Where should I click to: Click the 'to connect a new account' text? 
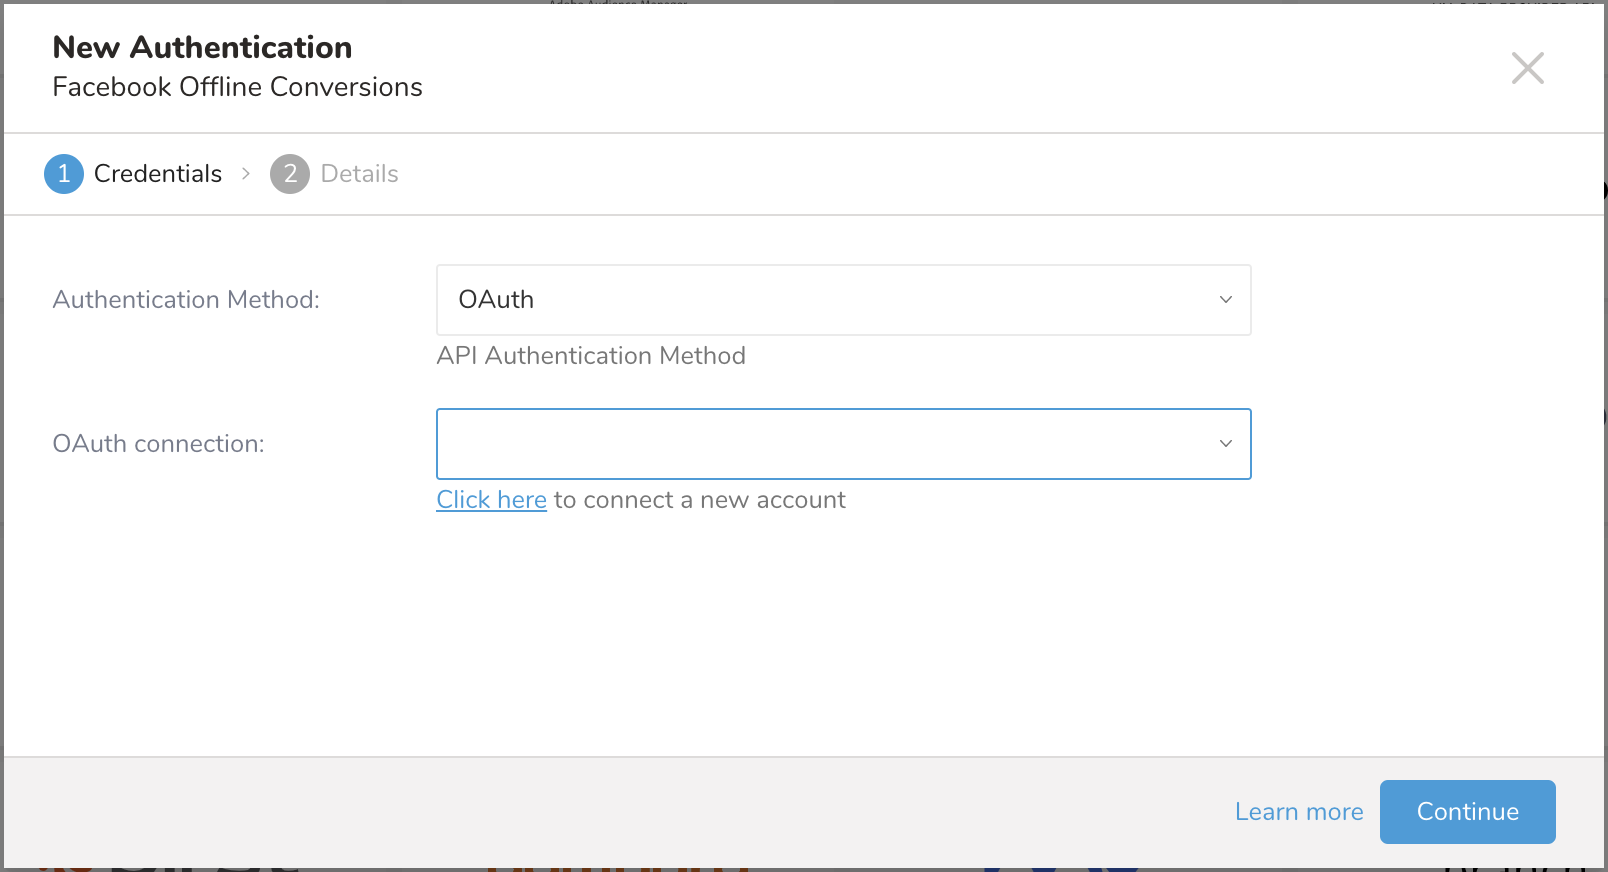(699, 500)
